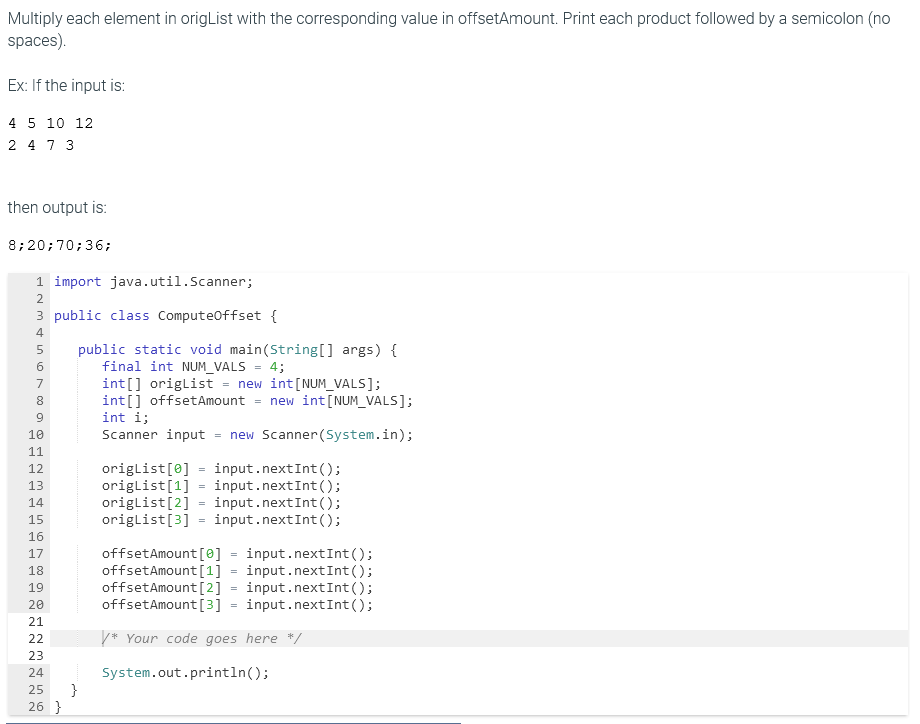Click origList[0] = input.nextInt() statement
The width and height of the screenshot is (920, 724).
pyautogui.click(x=220, y=468)
